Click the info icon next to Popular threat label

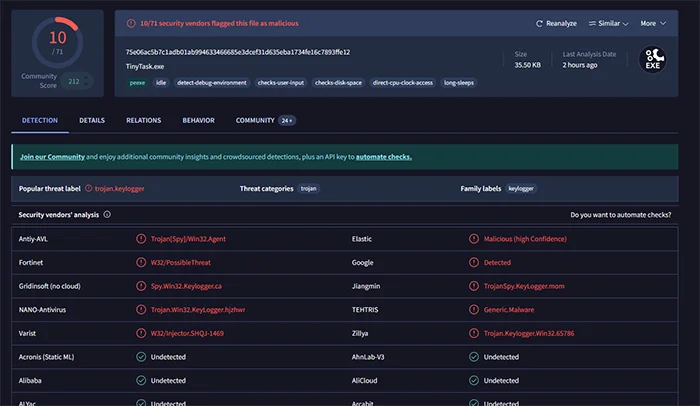coord(88,188)
